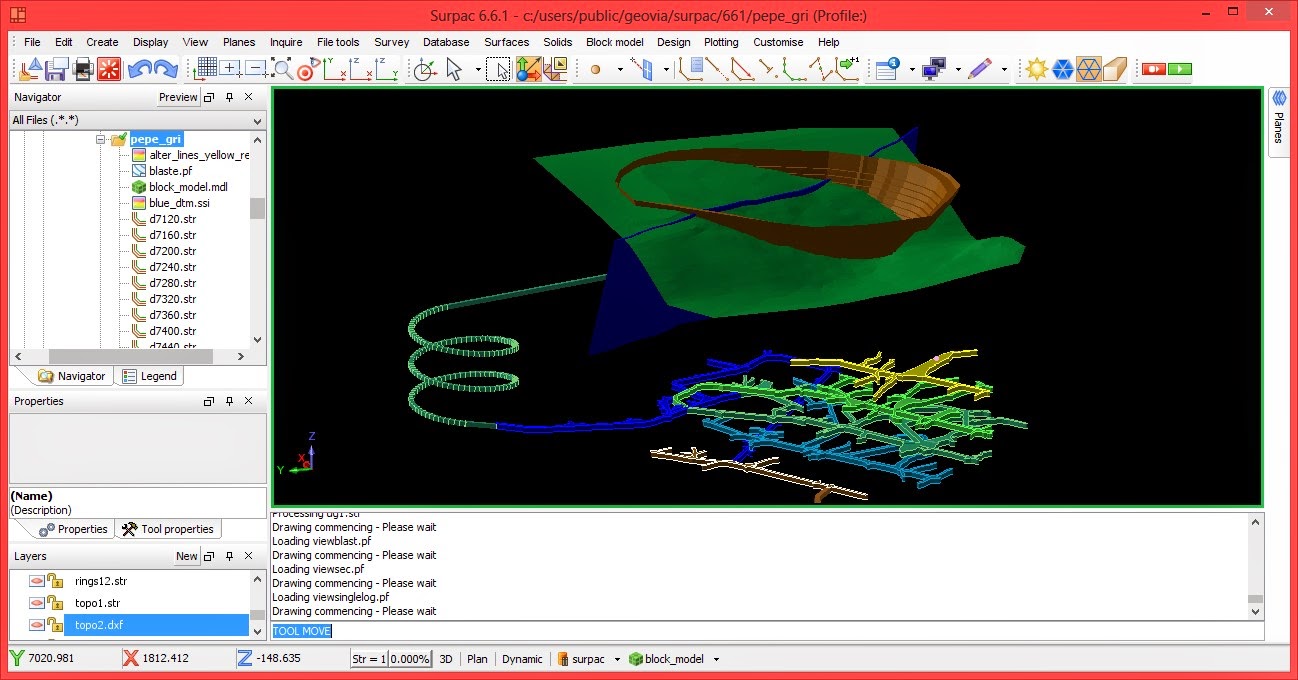This screenshot has height=680, width=1298.
Task: Open dropdown arrow beside pencil icon
Action: click(x=1003, y=70)
